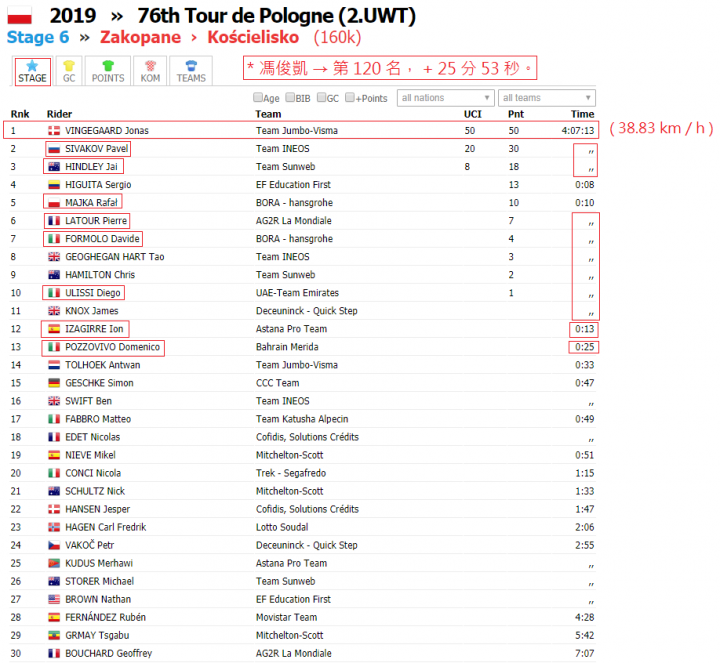Open AG2R La Mondiale team in row 6
This screenshot has width=720, height=663.
(x=293, y=221)
